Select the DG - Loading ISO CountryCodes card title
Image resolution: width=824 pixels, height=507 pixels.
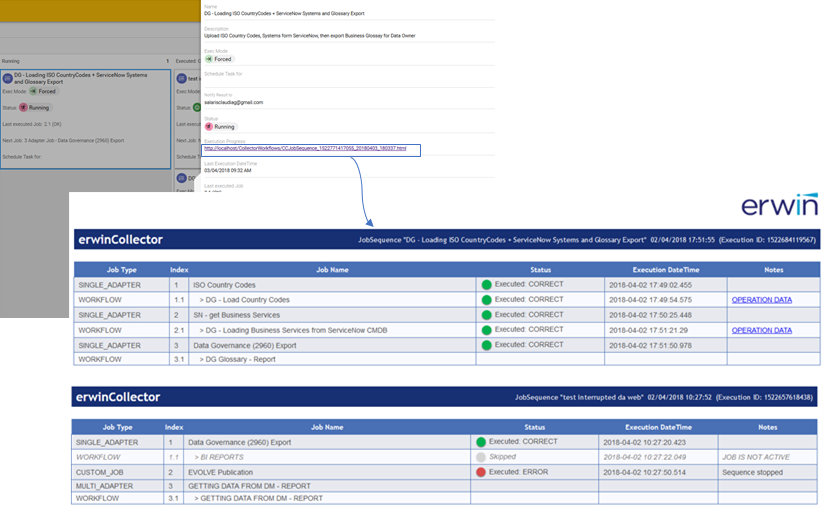[80, 78]
